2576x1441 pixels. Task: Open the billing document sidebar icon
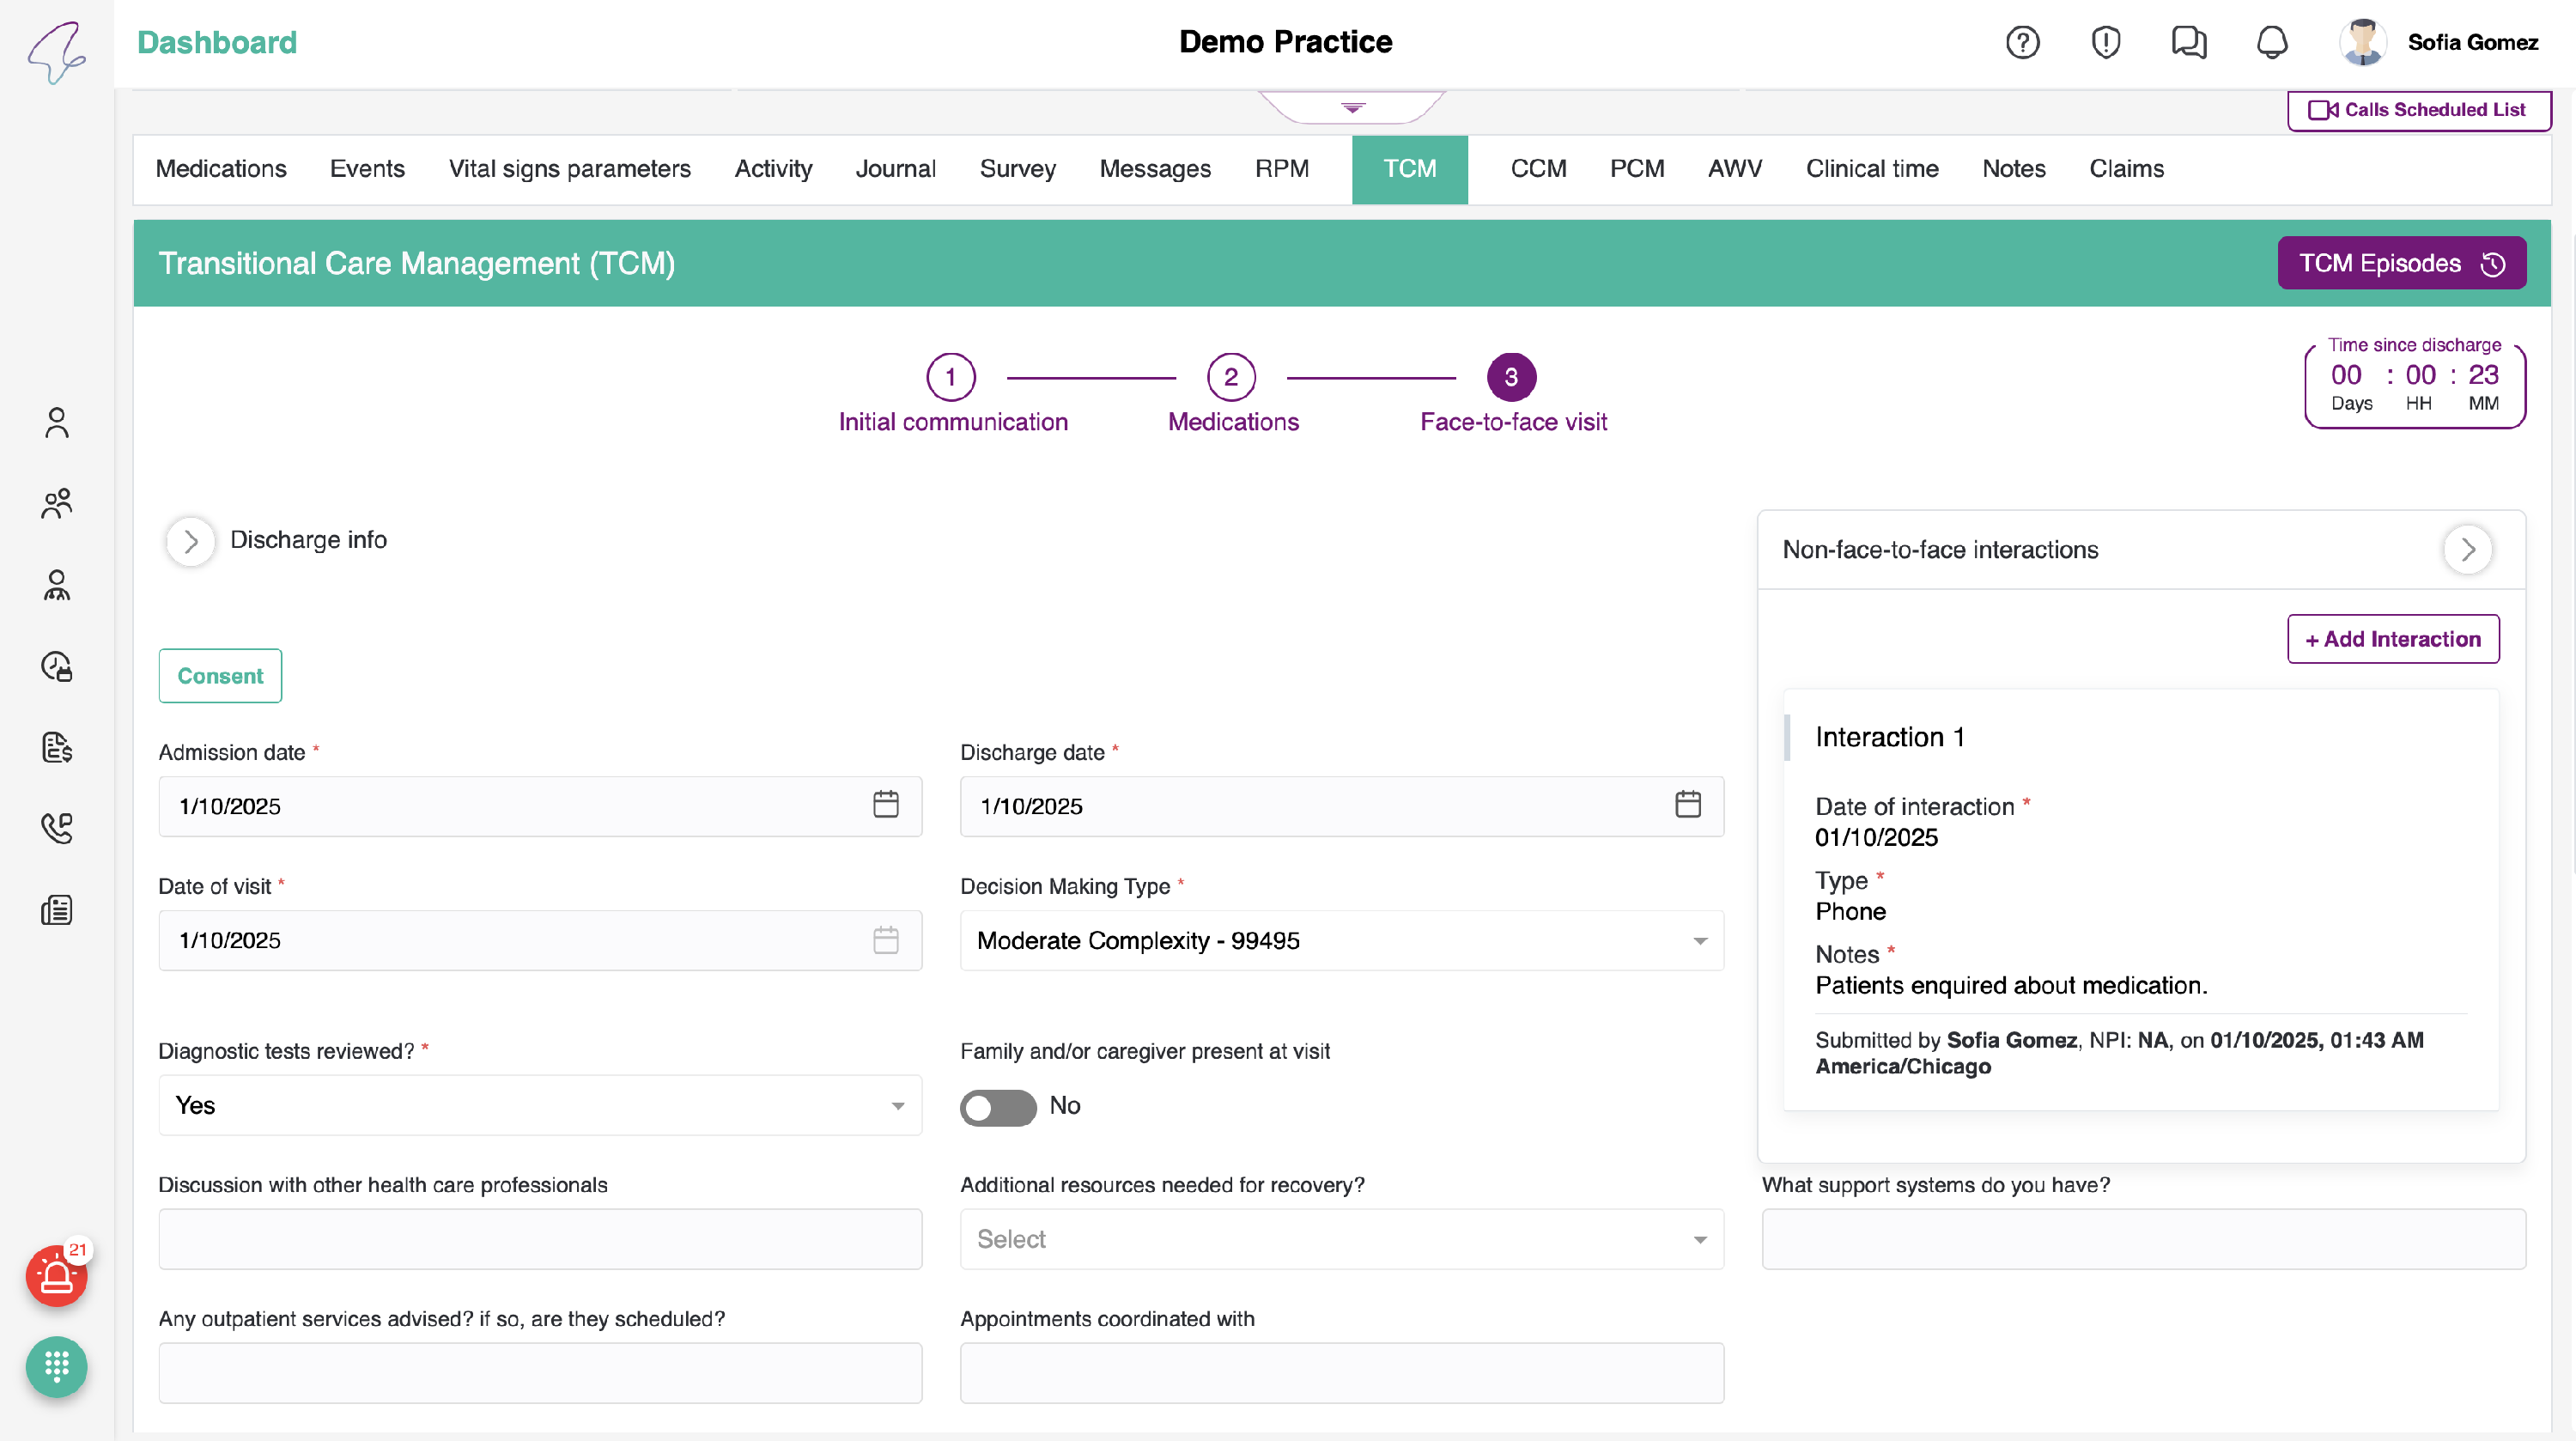tap(57, 747)
